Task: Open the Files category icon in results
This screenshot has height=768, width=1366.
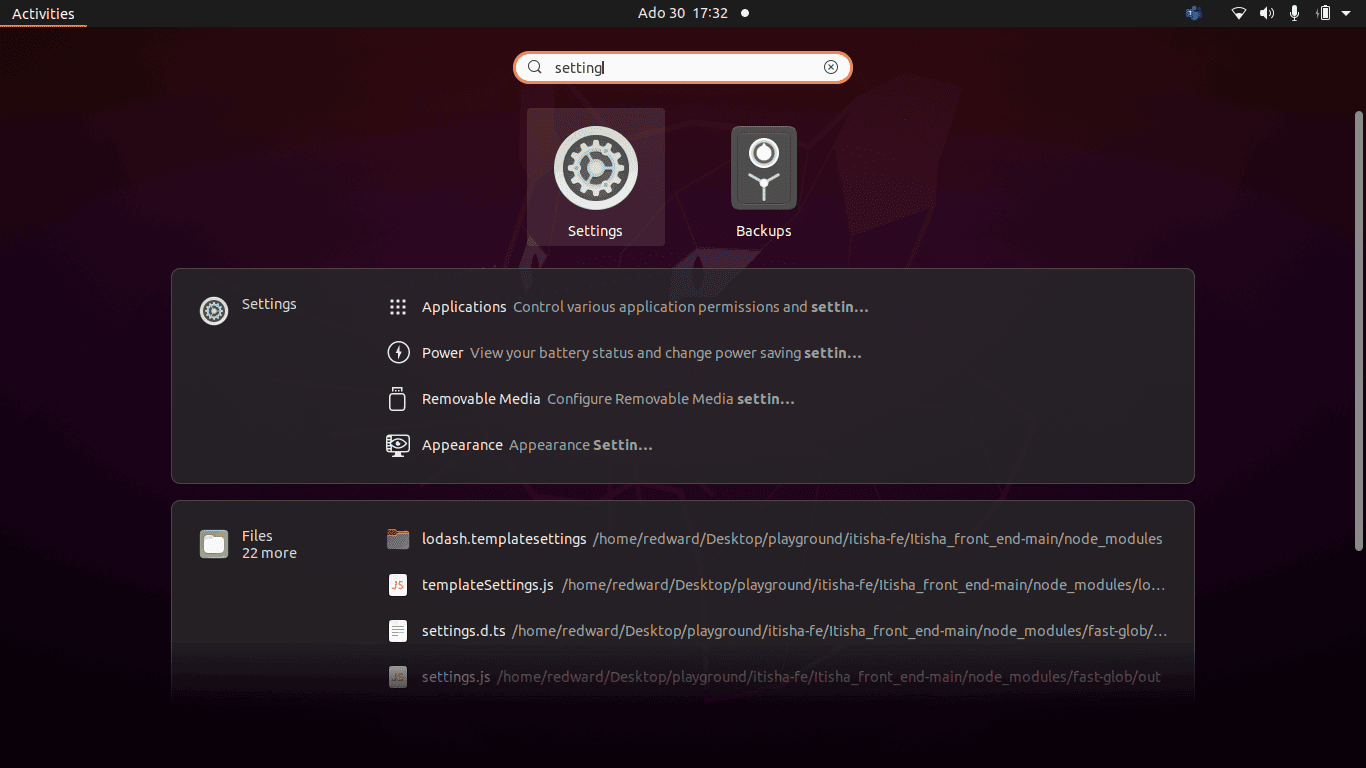Action: pyautogui.click(x=214, y=544)
